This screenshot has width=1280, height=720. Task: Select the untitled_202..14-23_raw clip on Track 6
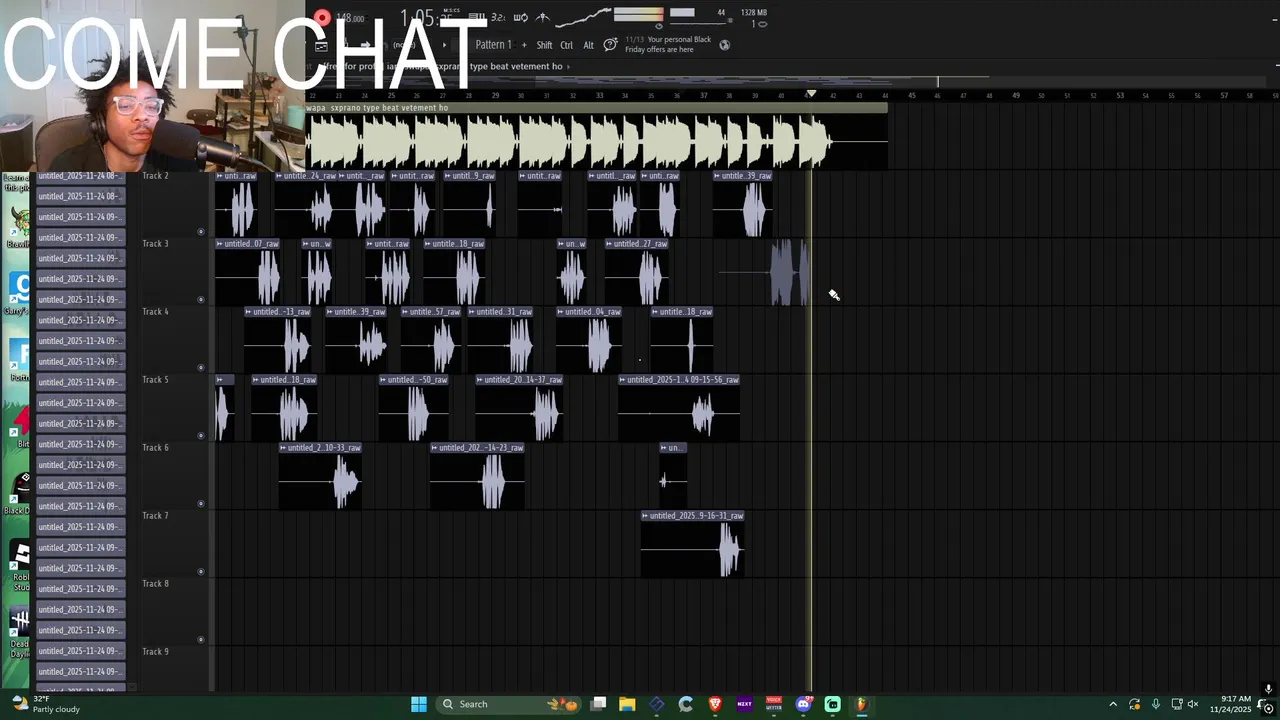(x=478, y=476)
